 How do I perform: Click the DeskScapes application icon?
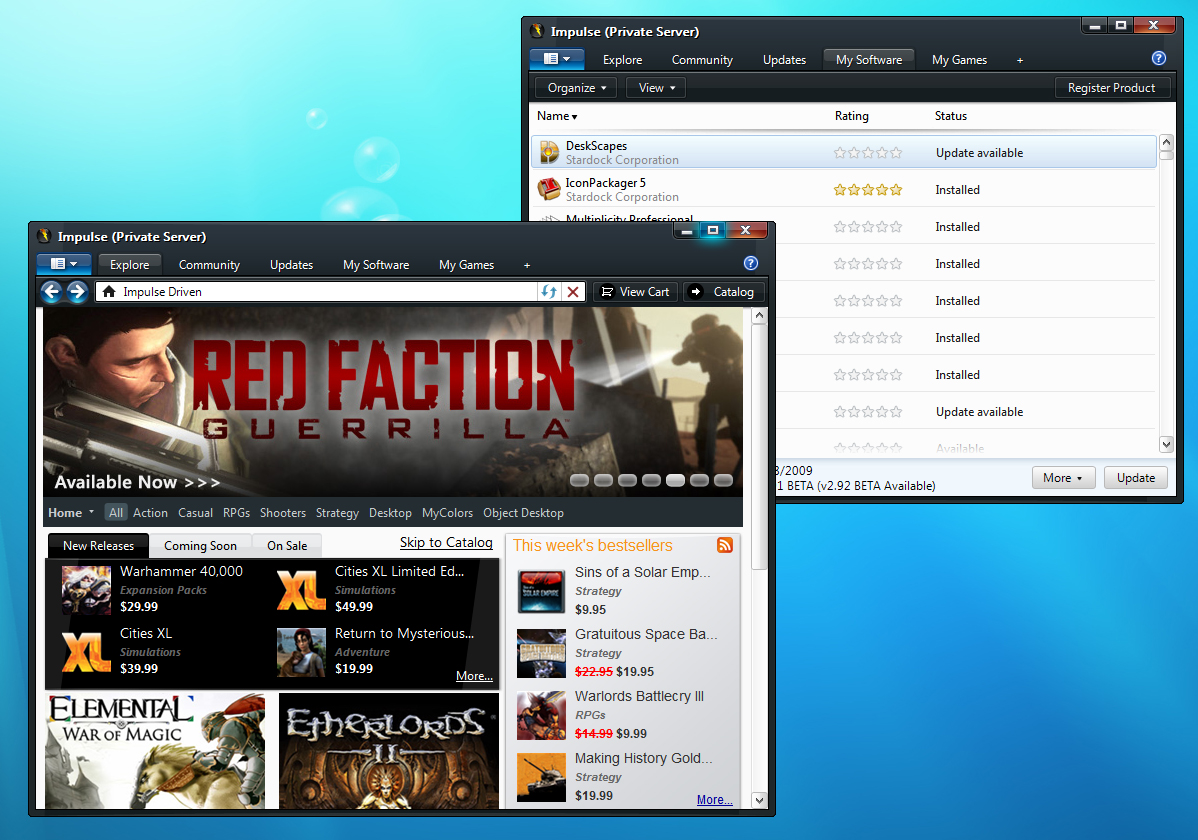click(x=550, y=152)
